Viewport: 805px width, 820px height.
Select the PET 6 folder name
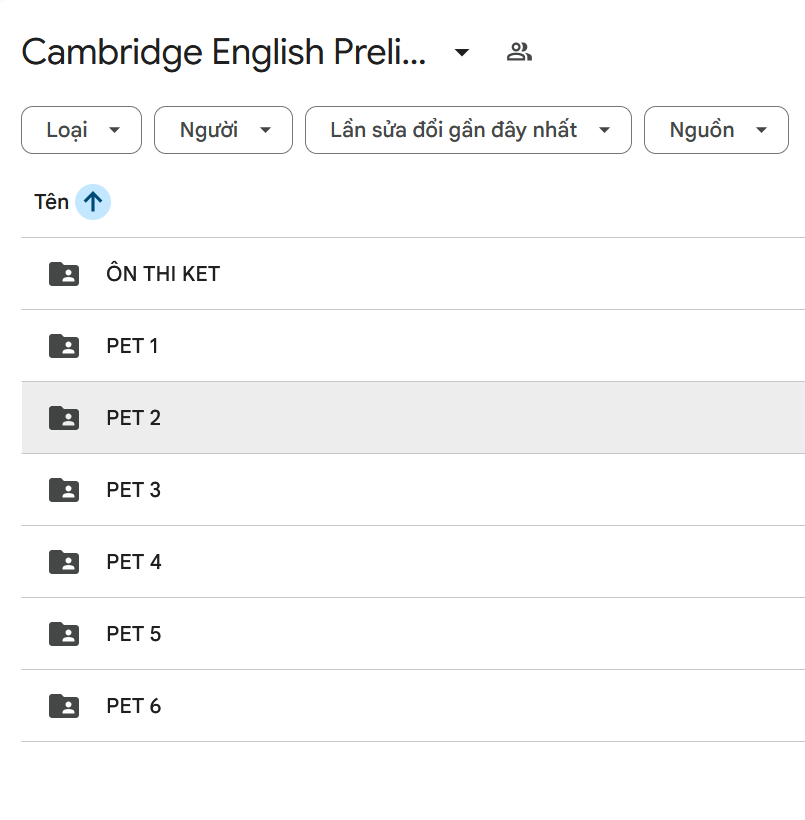click(133, 706)
